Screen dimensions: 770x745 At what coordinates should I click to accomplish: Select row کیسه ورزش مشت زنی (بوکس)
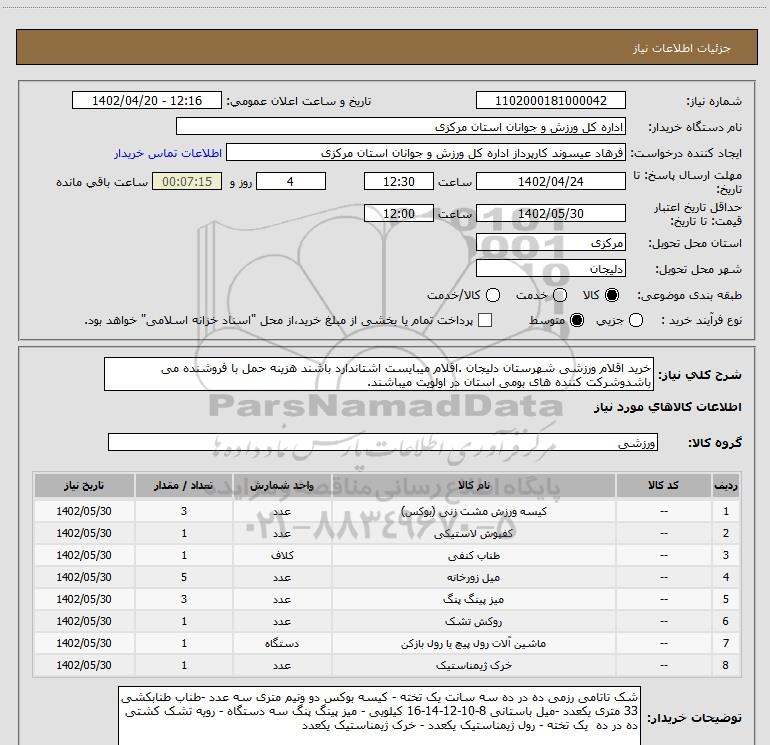coord(386,511)
